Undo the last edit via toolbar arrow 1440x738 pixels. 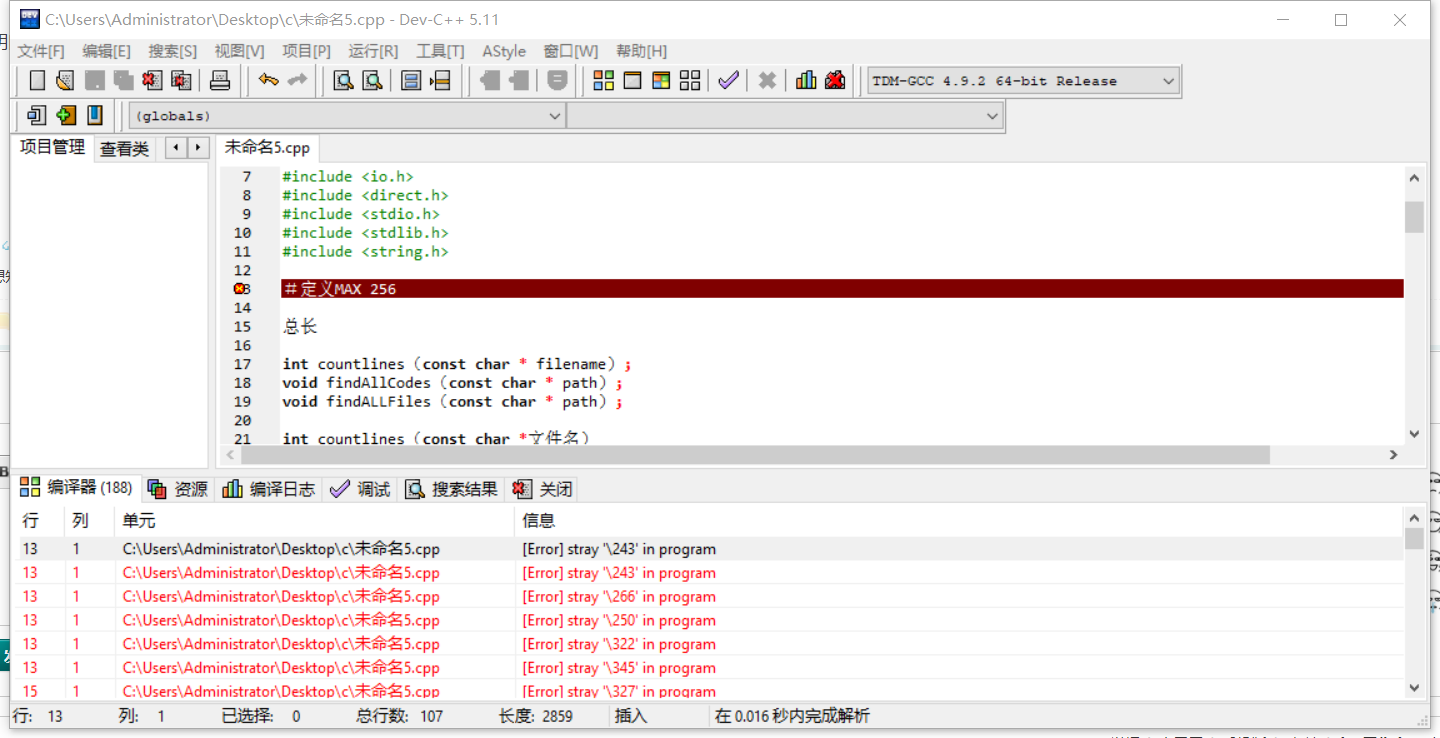[268, 81]
